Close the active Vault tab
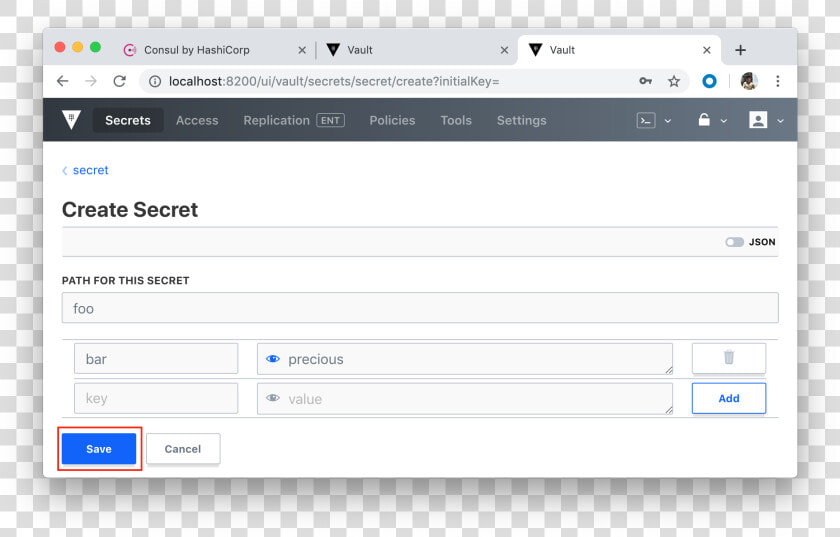This screenshot has height=537, width=840. (707, 50)
